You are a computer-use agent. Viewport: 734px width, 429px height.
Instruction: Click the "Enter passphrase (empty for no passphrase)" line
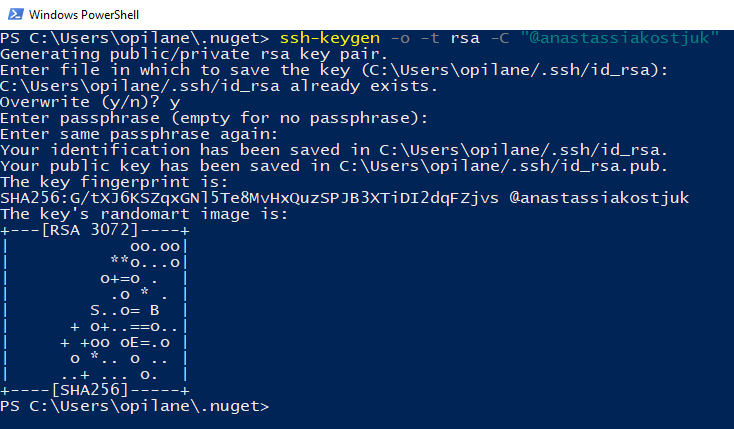[x=214, y=118]
